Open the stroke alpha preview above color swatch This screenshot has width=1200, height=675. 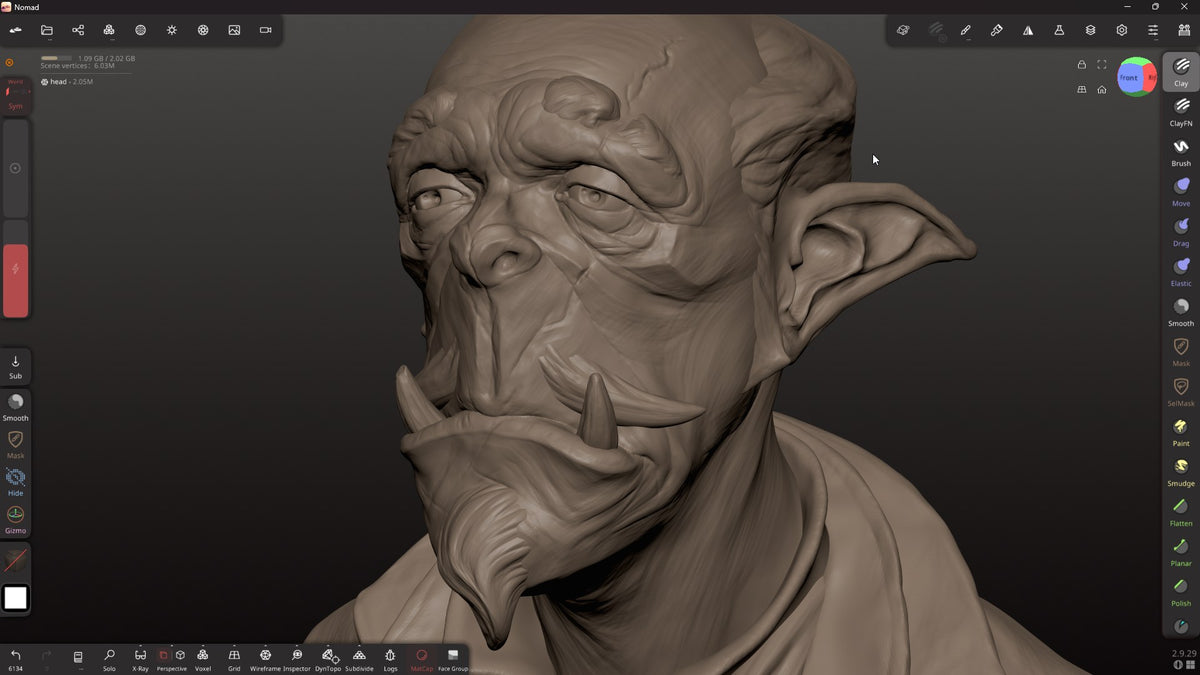click(x=15, y=560)
